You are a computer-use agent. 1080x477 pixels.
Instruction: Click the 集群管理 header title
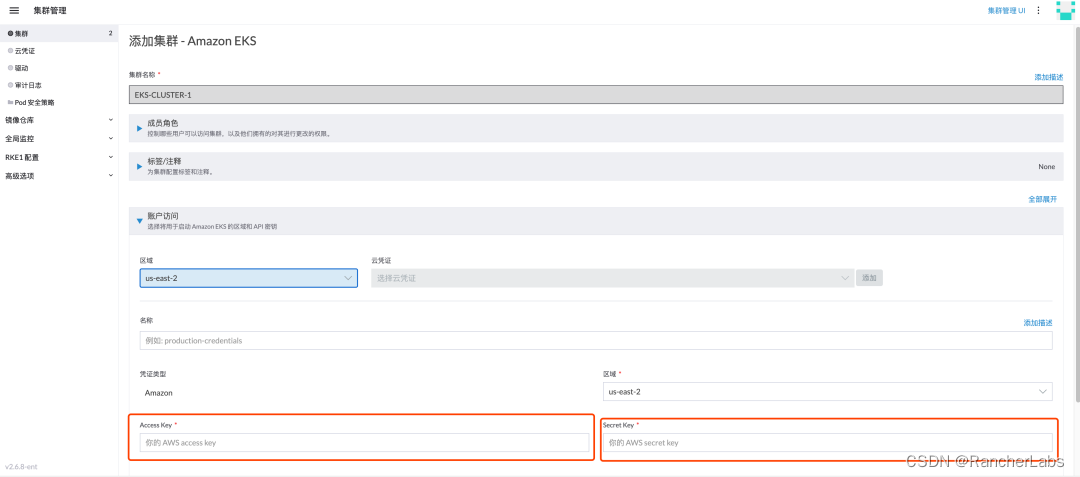pyautogui.click(x=50, y=11)
